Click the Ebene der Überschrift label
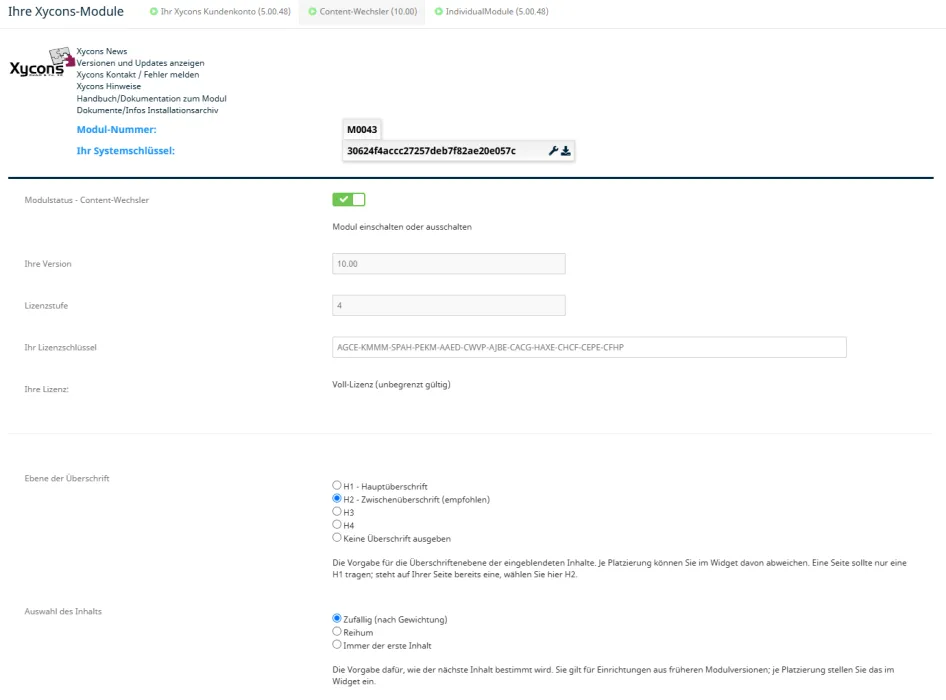This screenshot has height=700, width=946. point(67,479)
